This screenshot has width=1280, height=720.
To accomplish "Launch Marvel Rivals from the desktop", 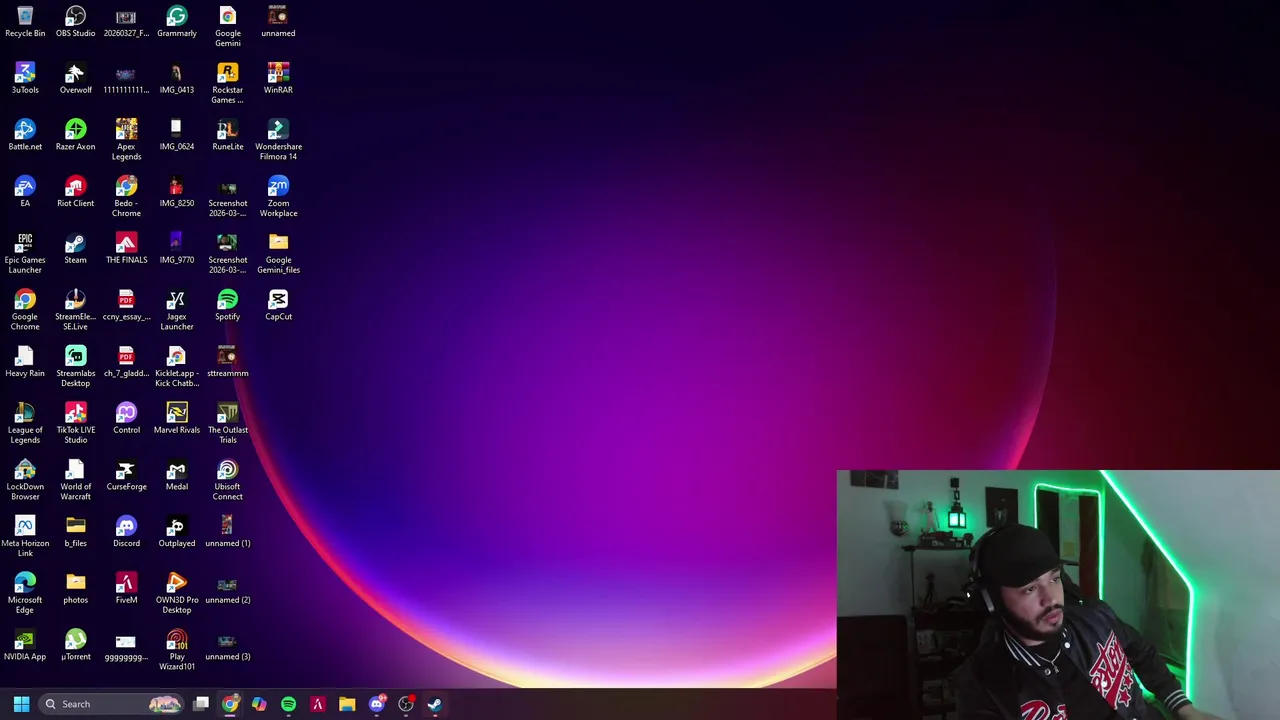I will pyautogui.click(x=177, y=419).
